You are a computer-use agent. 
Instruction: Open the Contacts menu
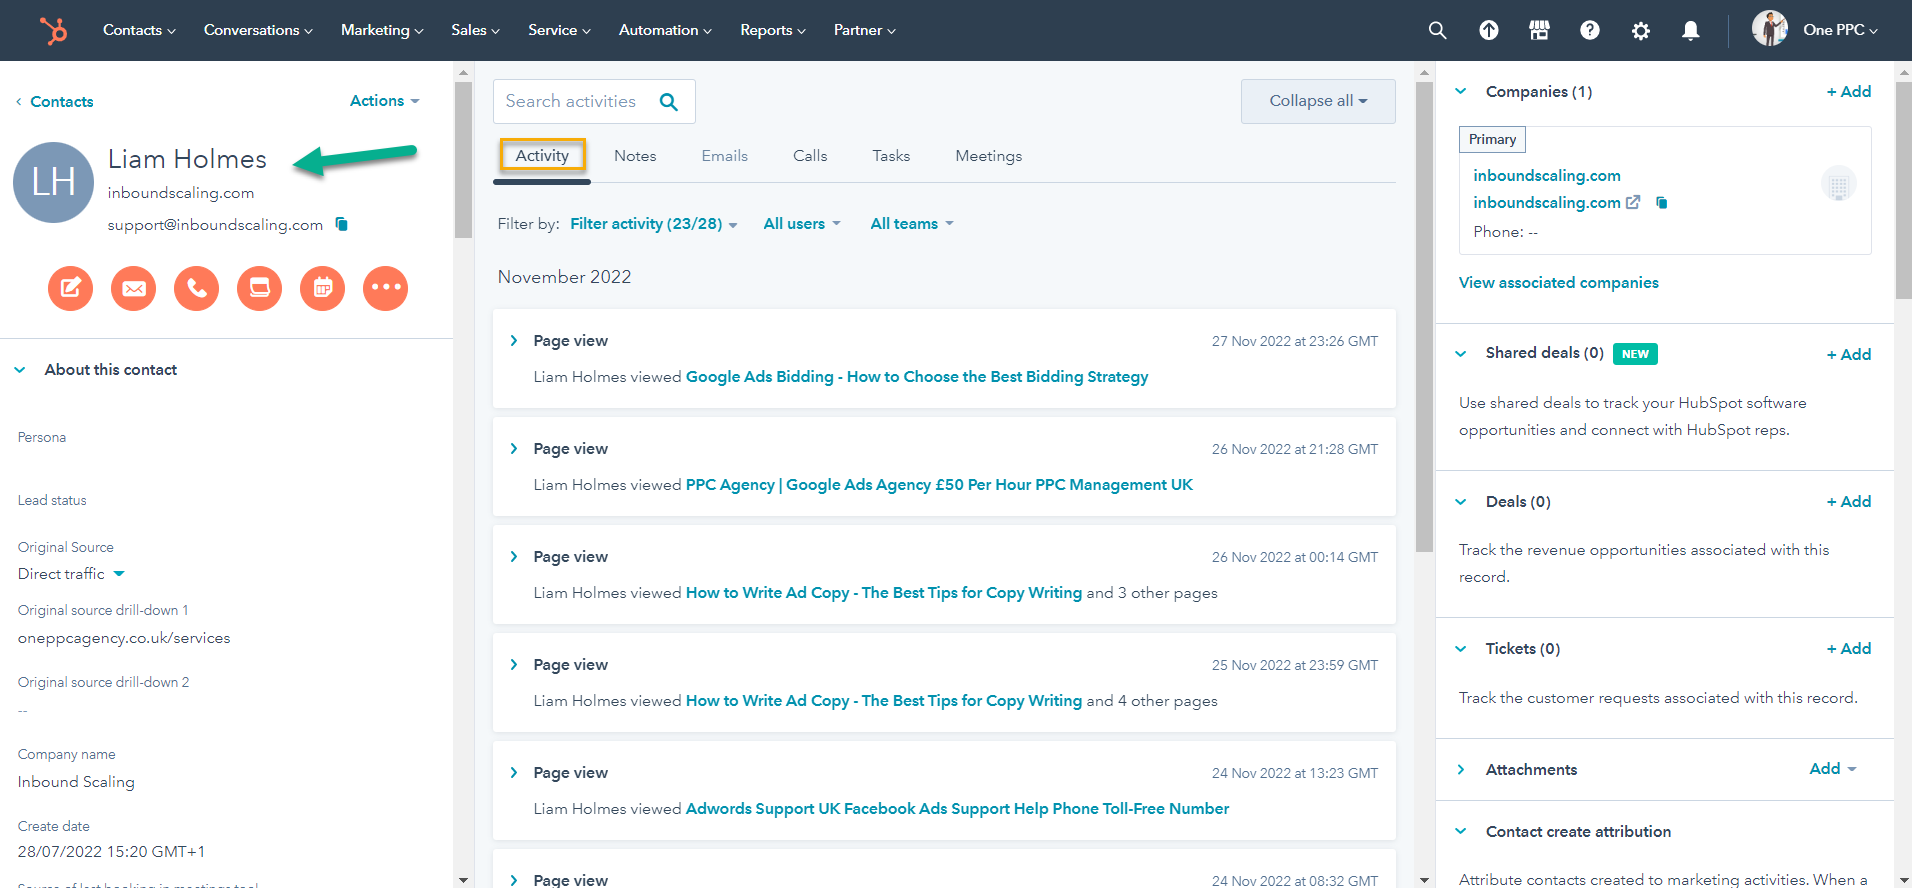click(139, 30)
